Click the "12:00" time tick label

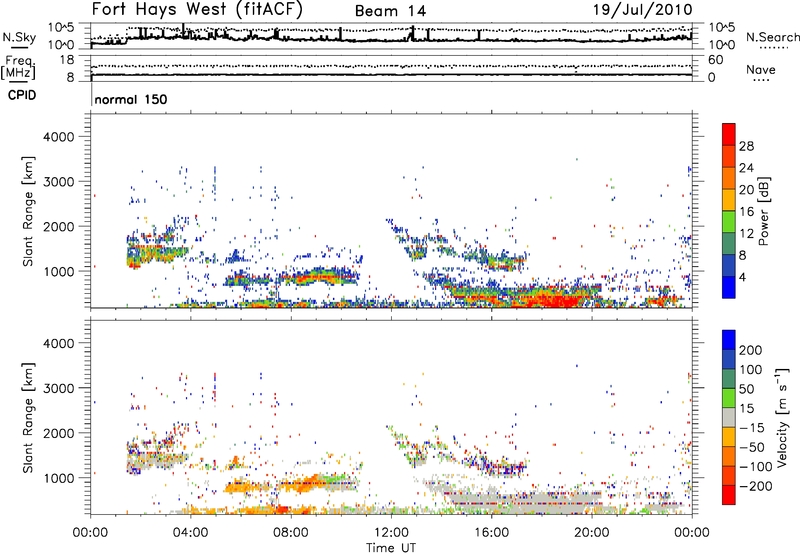point(391,533)
